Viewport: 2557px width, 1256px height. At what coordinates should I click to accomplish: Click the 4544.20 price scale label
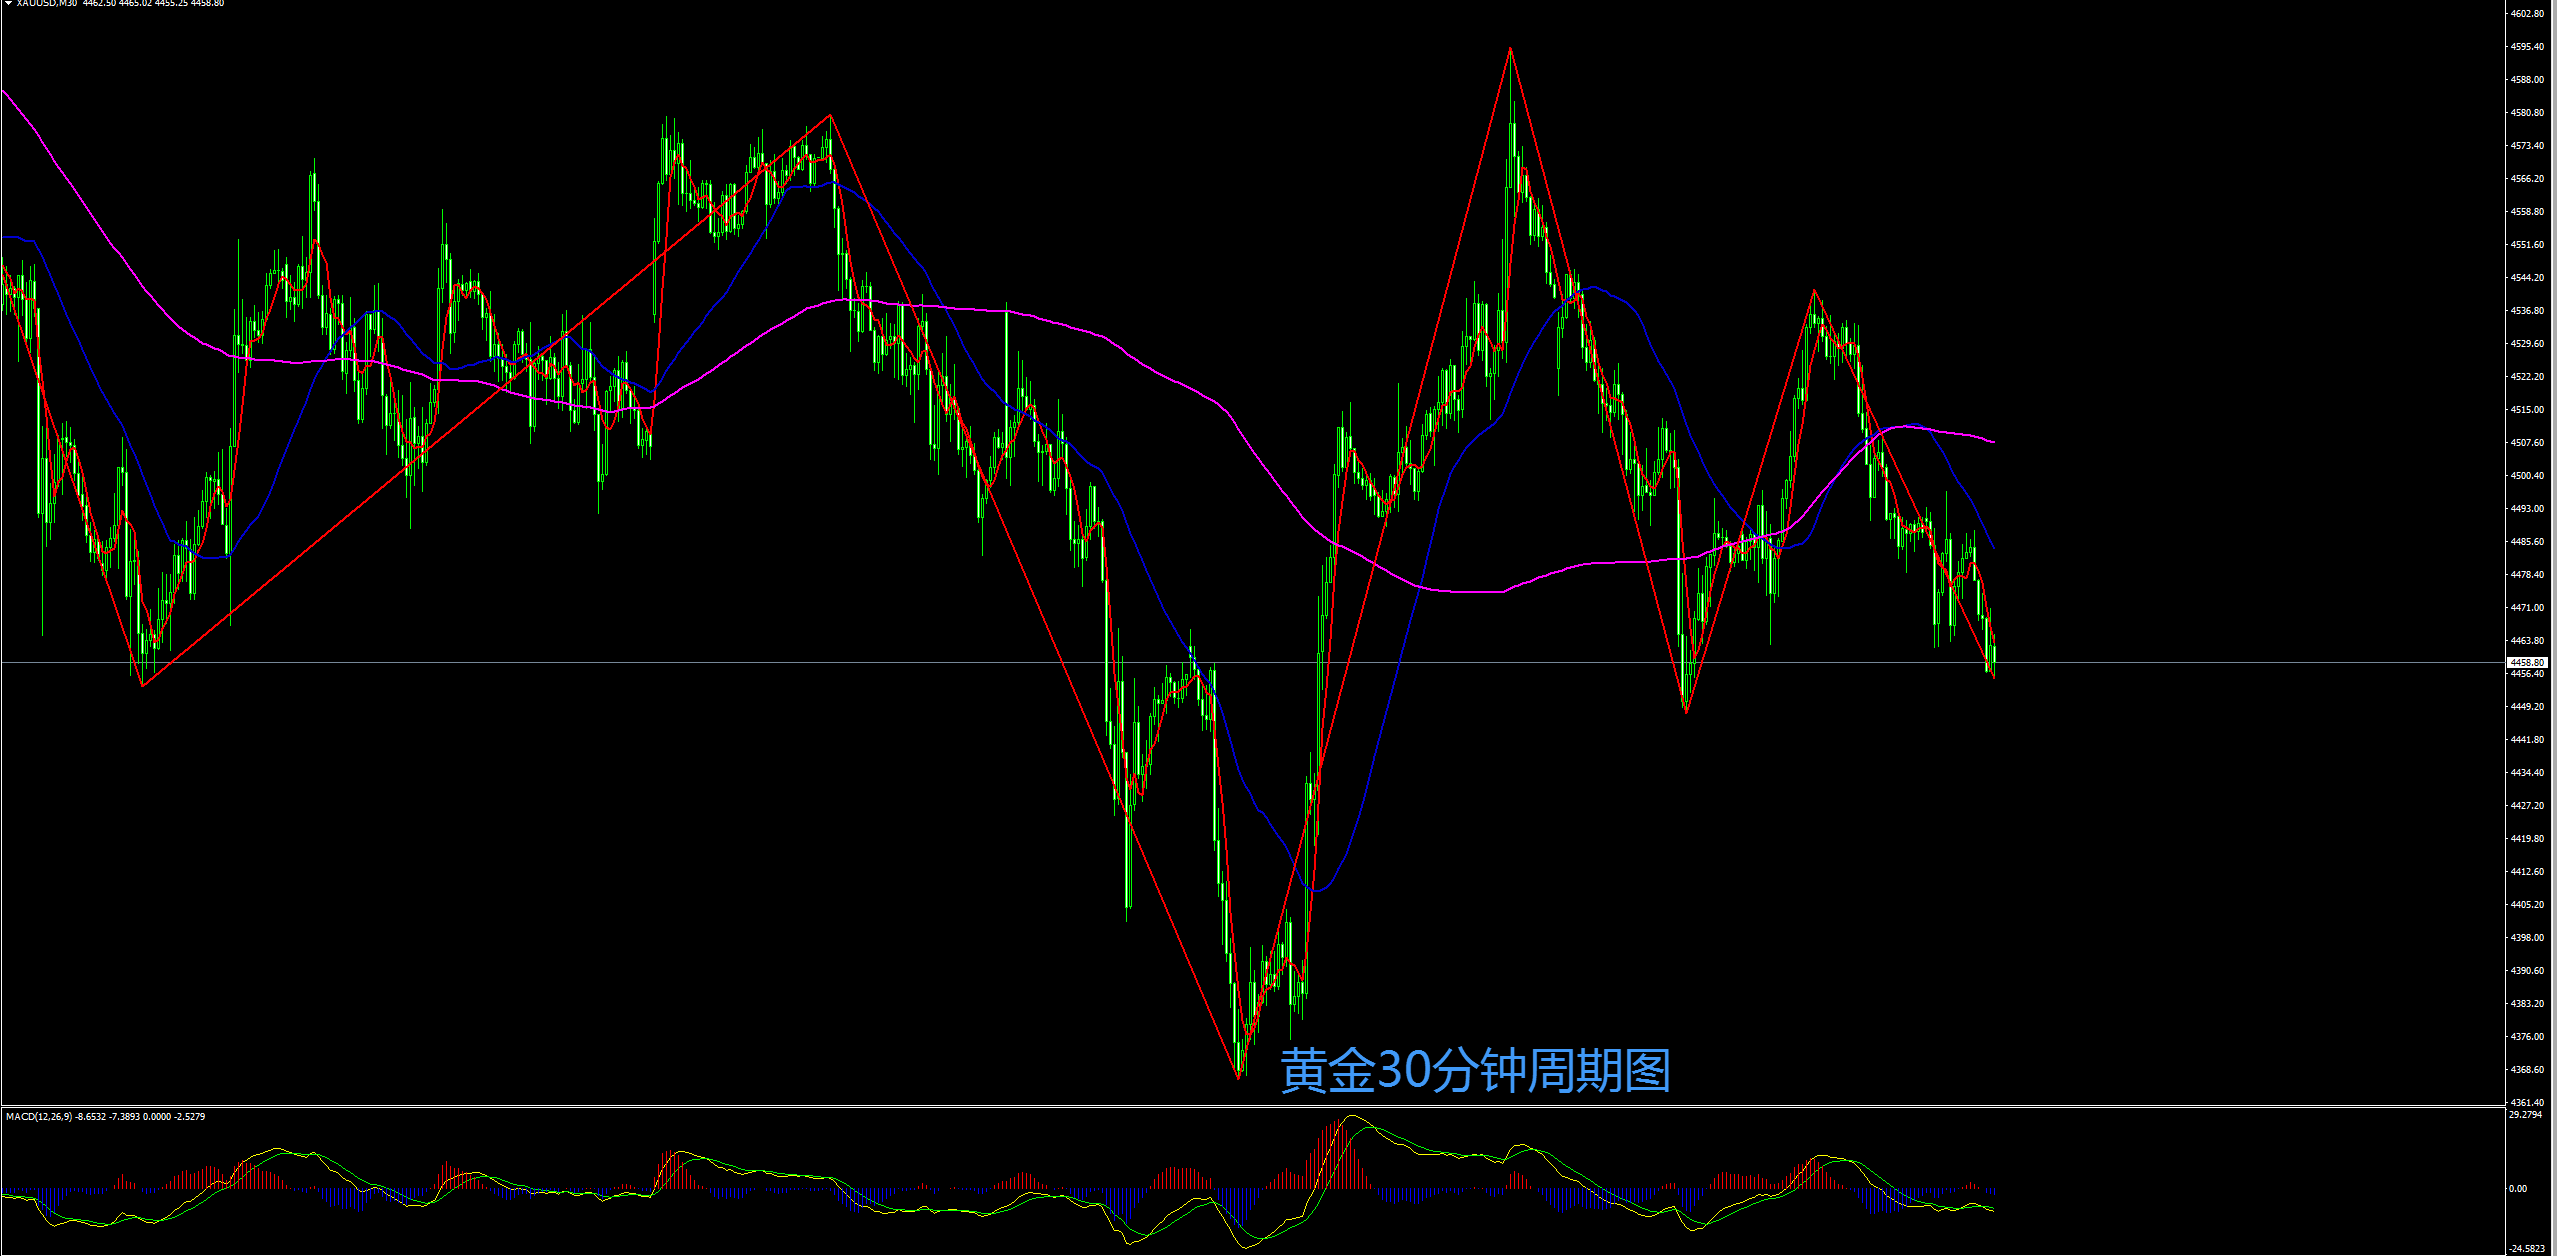click(2527, 277)
